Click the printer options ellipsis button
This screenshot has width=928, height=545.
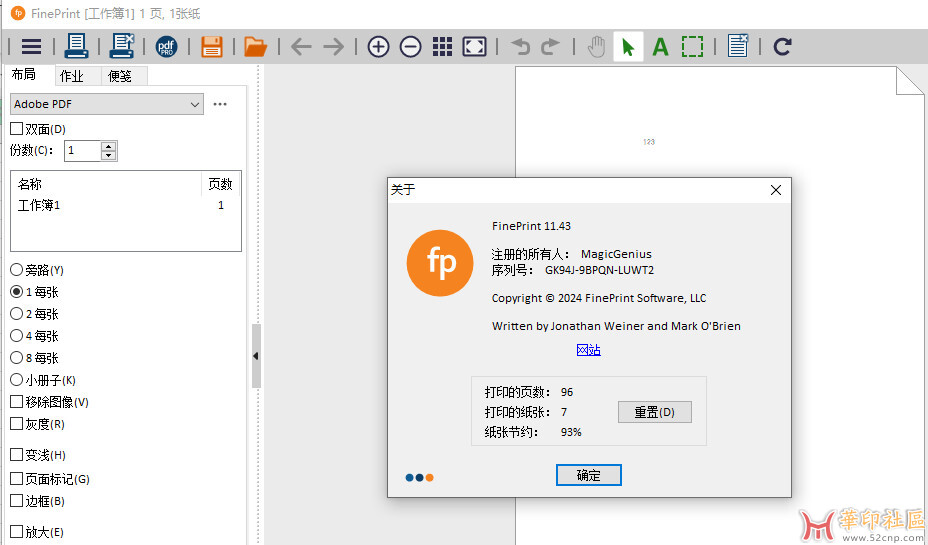point(220,104)
